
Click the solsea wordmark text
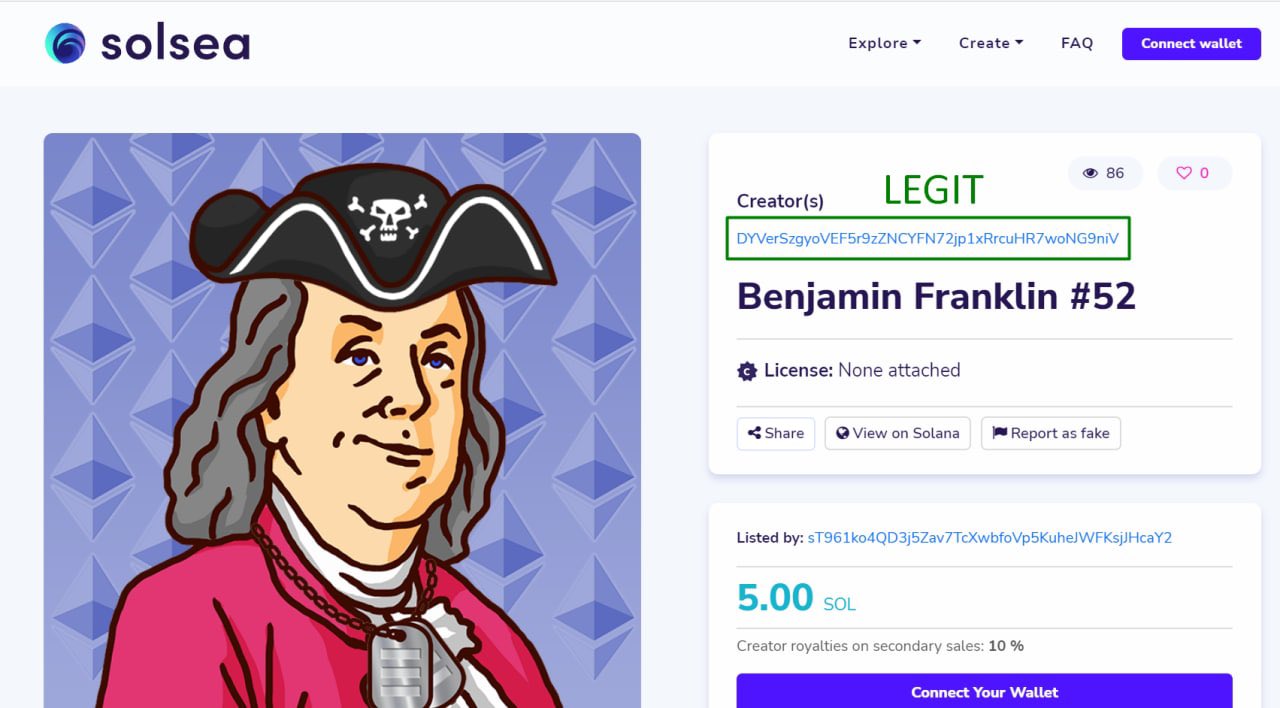(x=175, y=43)
